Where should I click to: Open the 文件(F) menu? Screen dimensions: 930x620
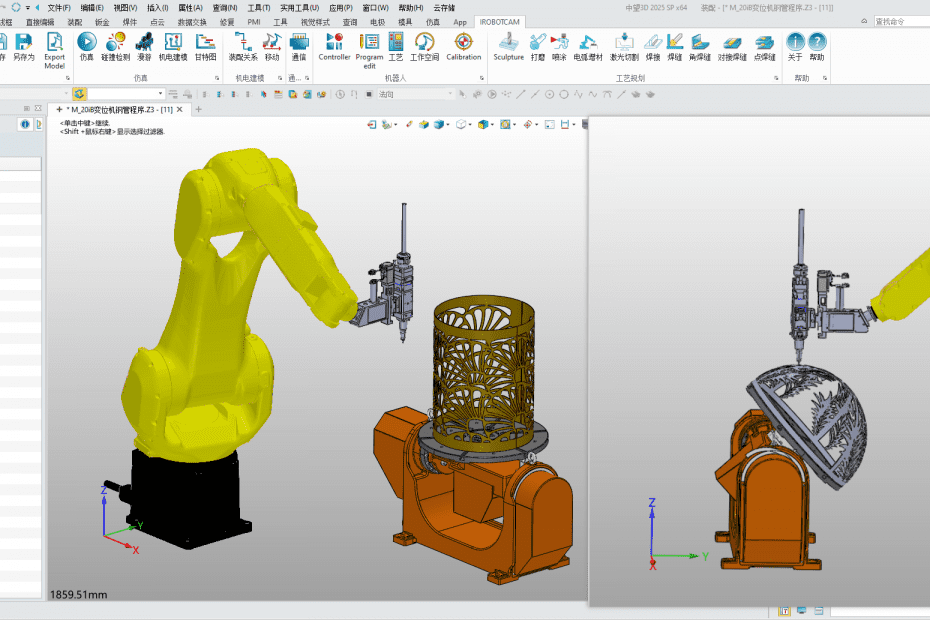tap(59, 7)
